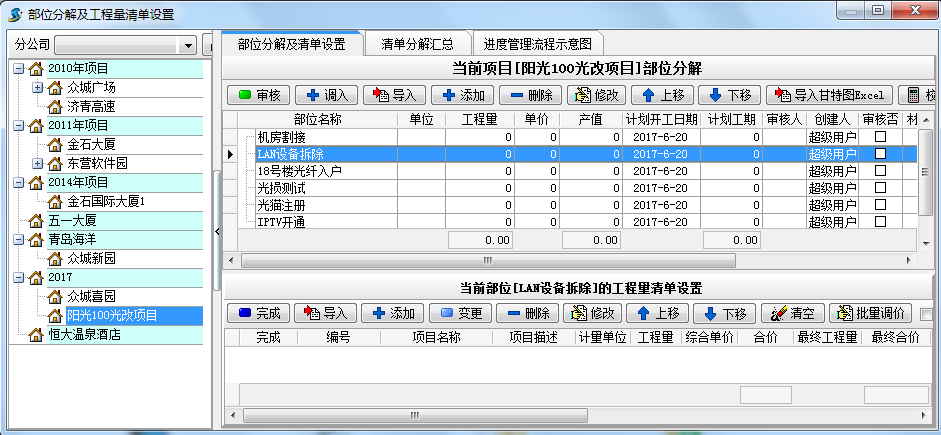Open the 分公司 dropdown list

(x=187, y=46)
